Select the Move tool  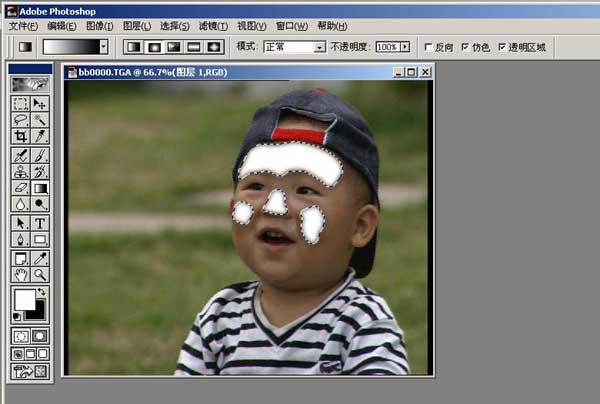pyautogui.click(x=40, y=104)
